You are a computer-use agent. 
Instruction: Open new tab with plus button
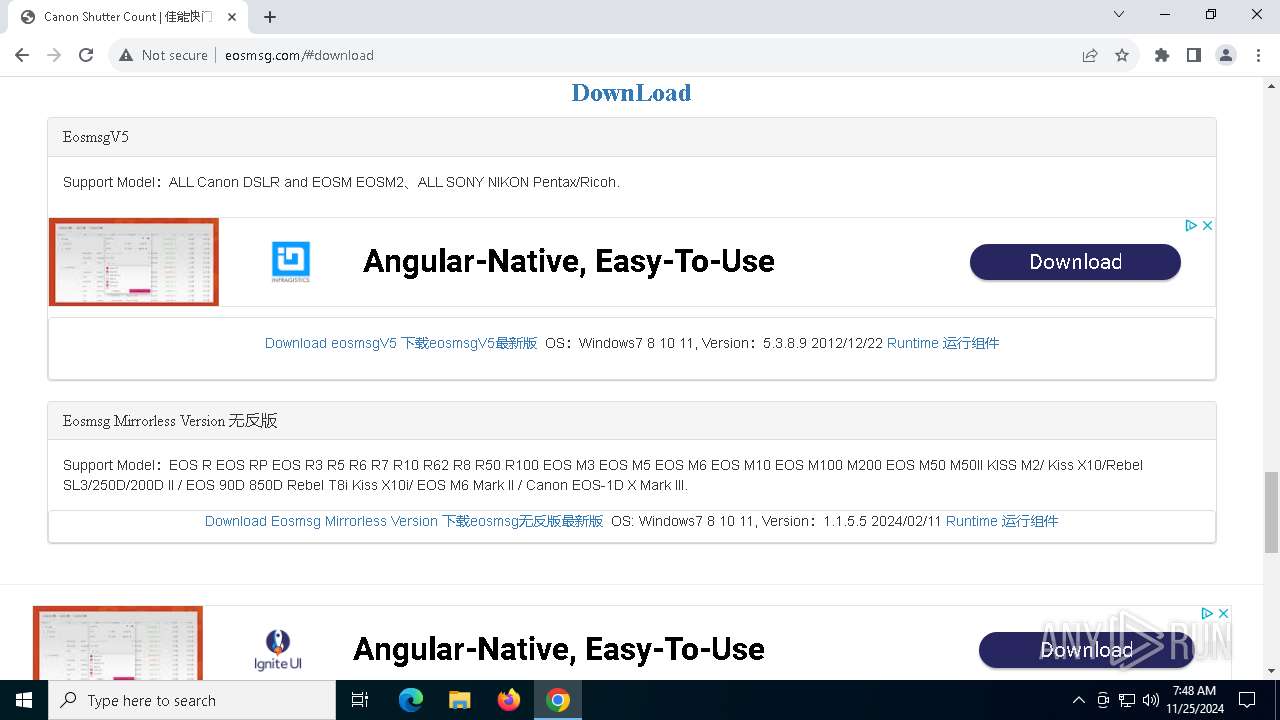point(270,16)
